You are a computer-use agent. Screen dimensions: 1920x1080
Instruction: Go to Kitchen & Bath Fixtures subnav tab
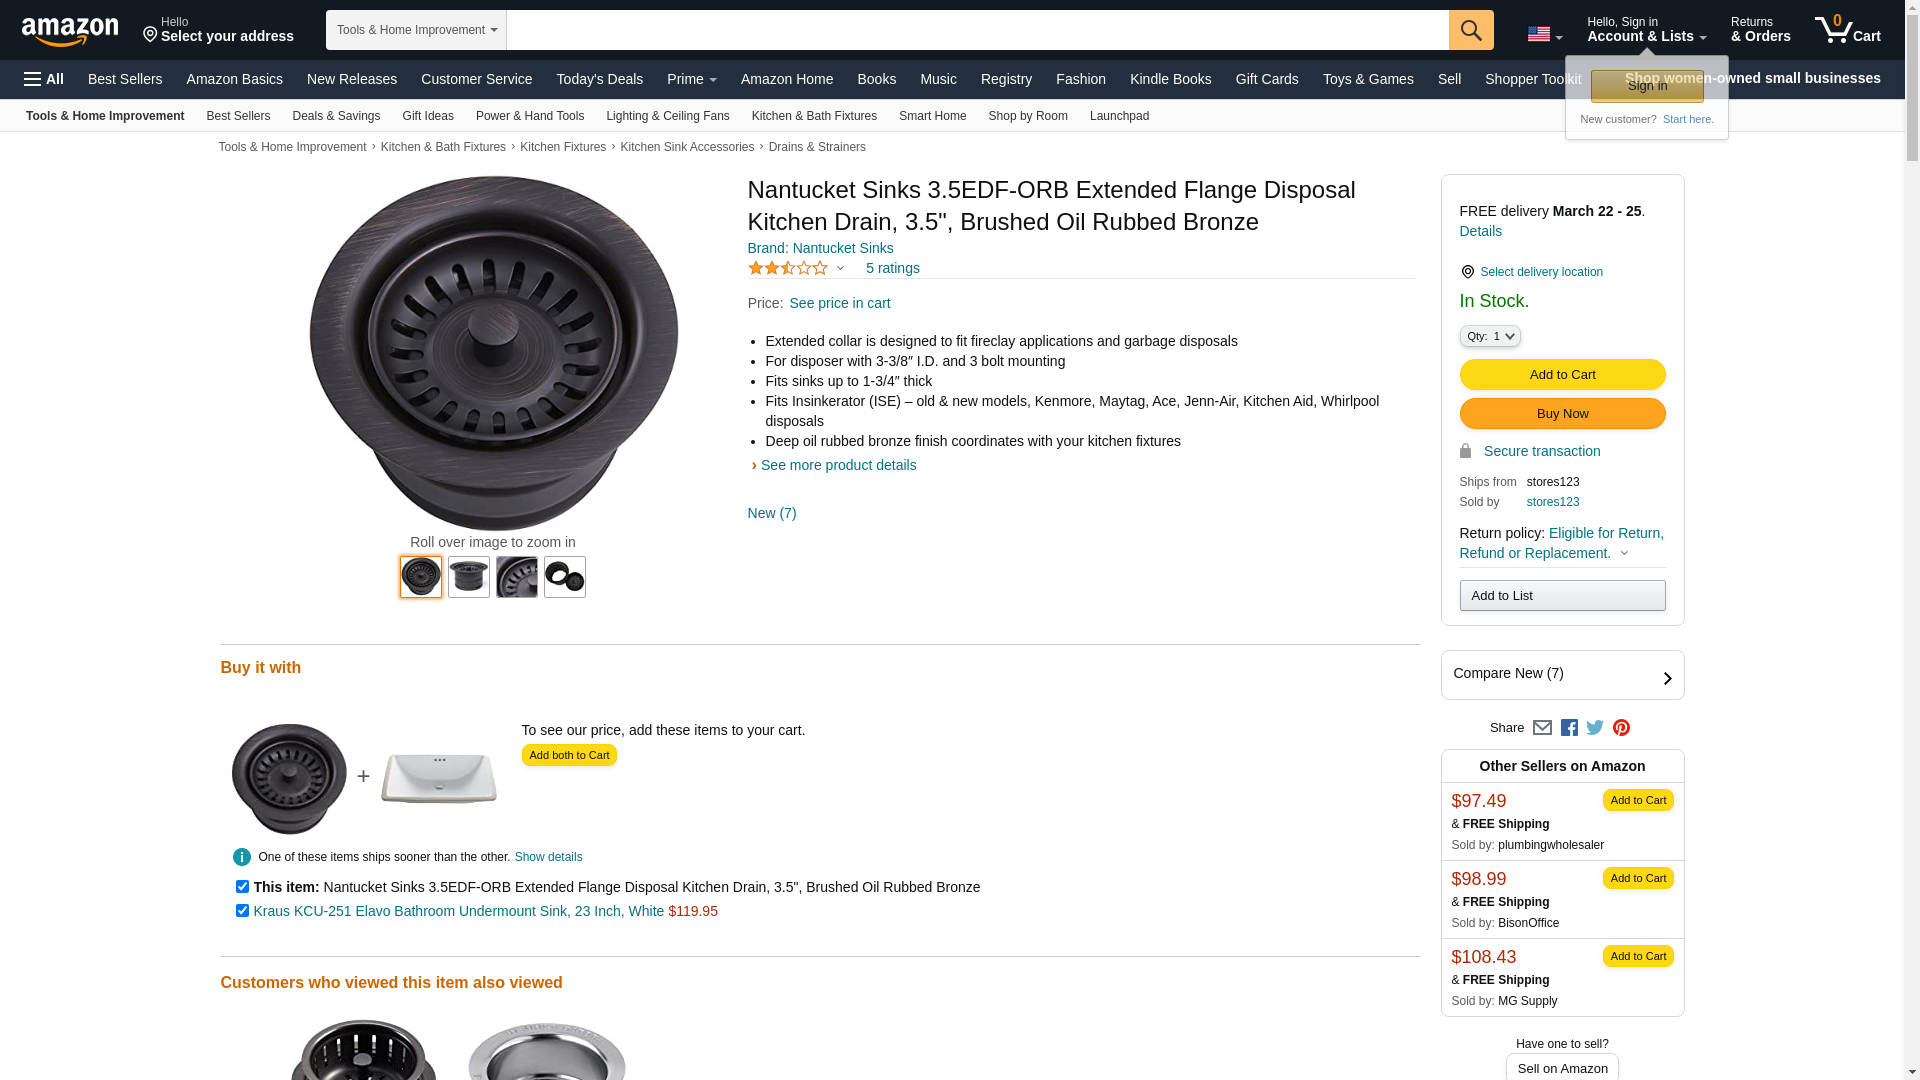pos(814,116)
